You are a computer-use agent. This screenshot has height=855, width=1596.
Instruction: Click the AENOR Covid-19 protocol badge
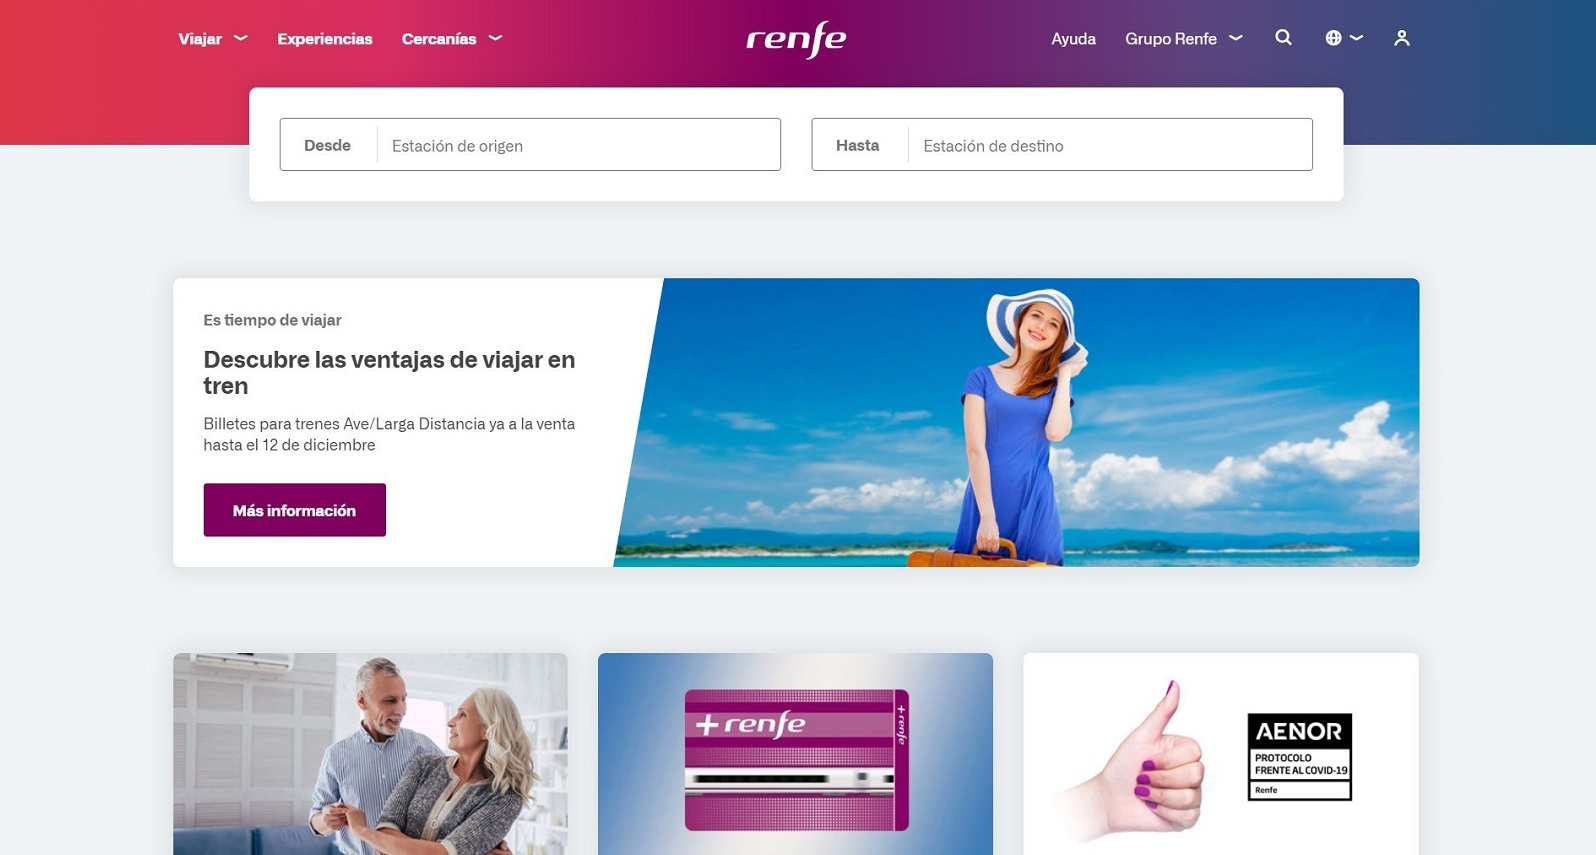click(x=1299, y=757)
